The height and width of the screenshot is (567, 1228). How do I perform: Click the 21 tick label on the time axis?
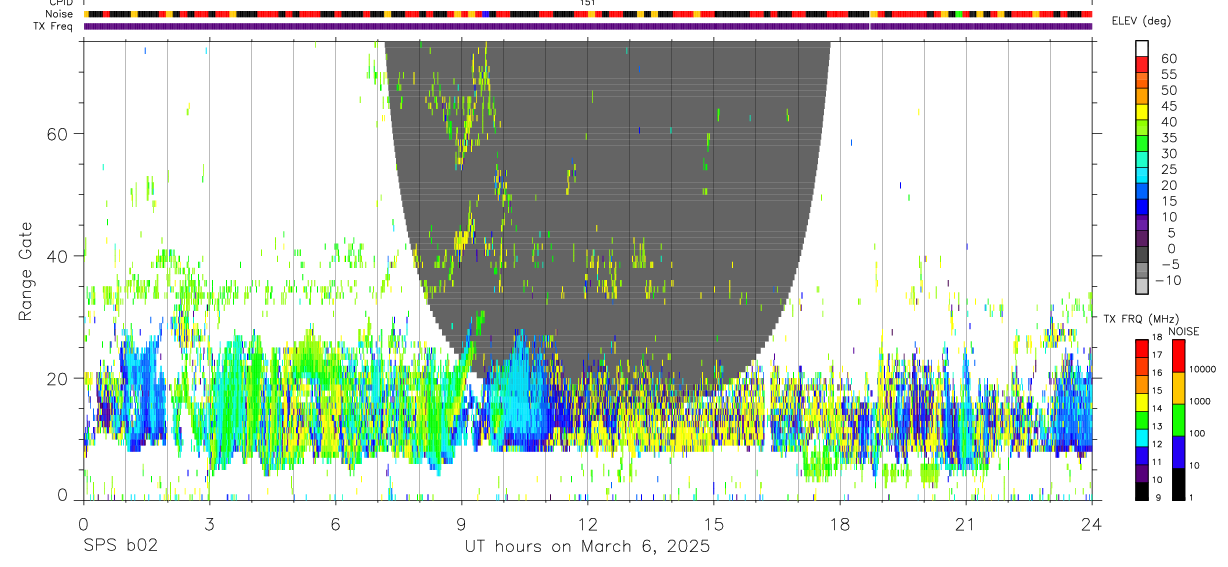[x=965, y=525]
